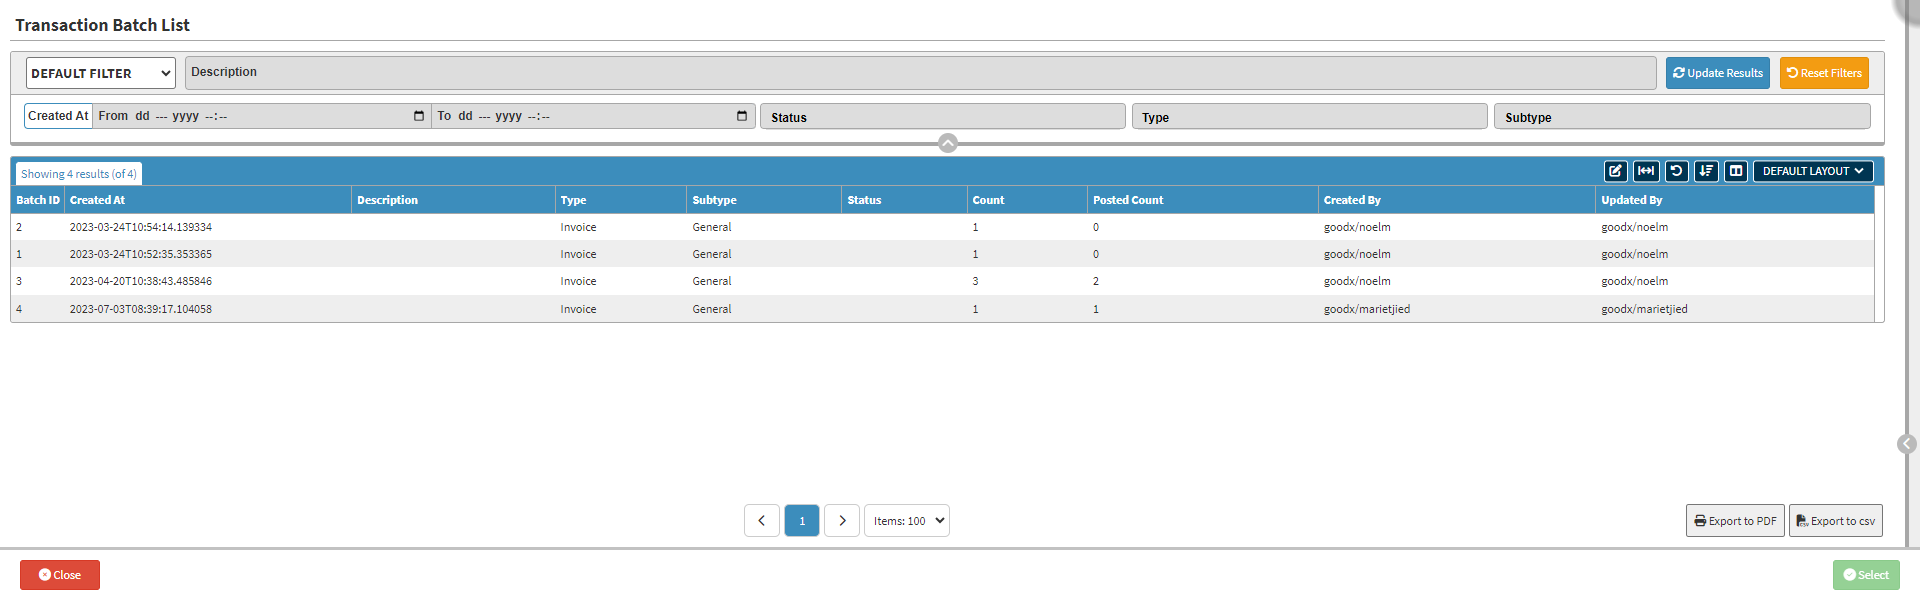The width and height of the screenshot is (1920, 590).
Task: Click the Update Results button
Action: coord(1717,73)
